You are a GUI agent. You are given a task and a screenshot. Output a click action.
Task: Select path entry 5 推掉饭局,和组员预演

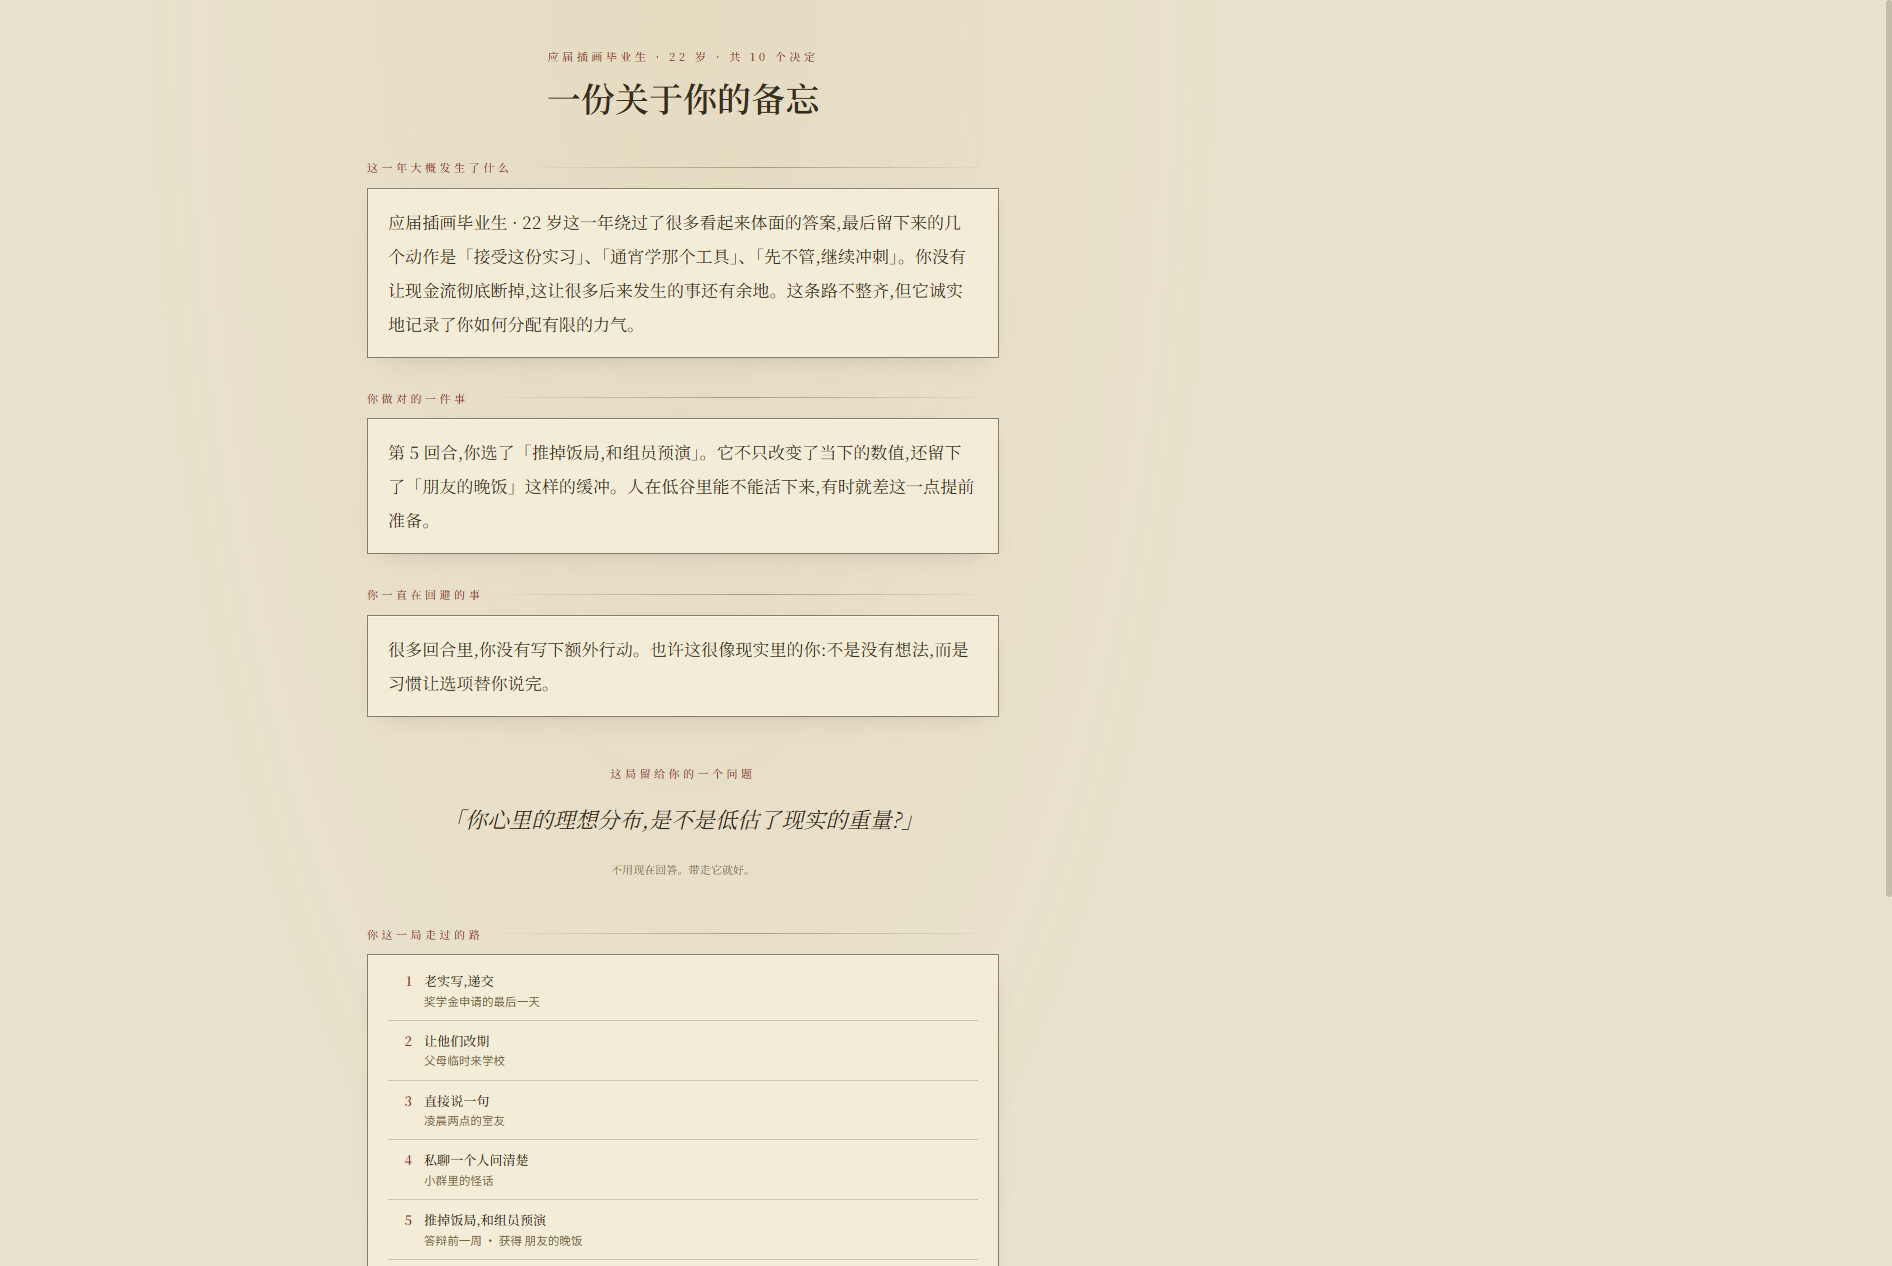tap(683, 1230)
